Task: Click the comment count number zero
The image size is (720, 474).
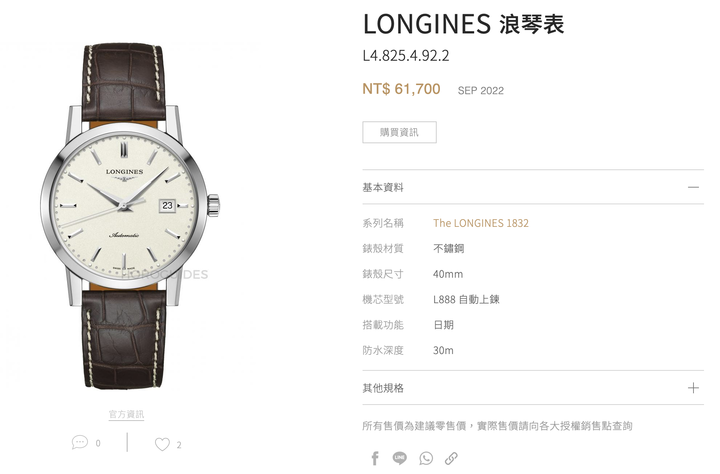Action: click(x=98, y=443)
